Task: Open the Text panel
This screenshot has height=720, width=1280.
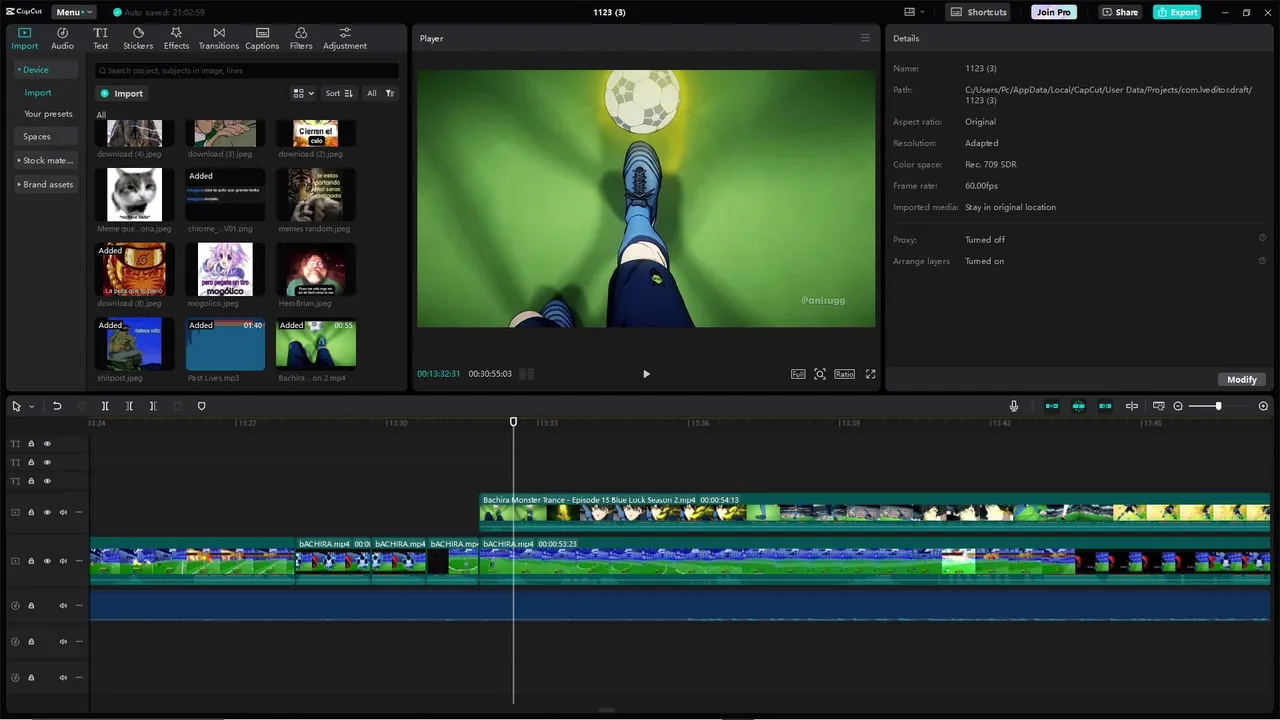Action: [x=100, y=38]
